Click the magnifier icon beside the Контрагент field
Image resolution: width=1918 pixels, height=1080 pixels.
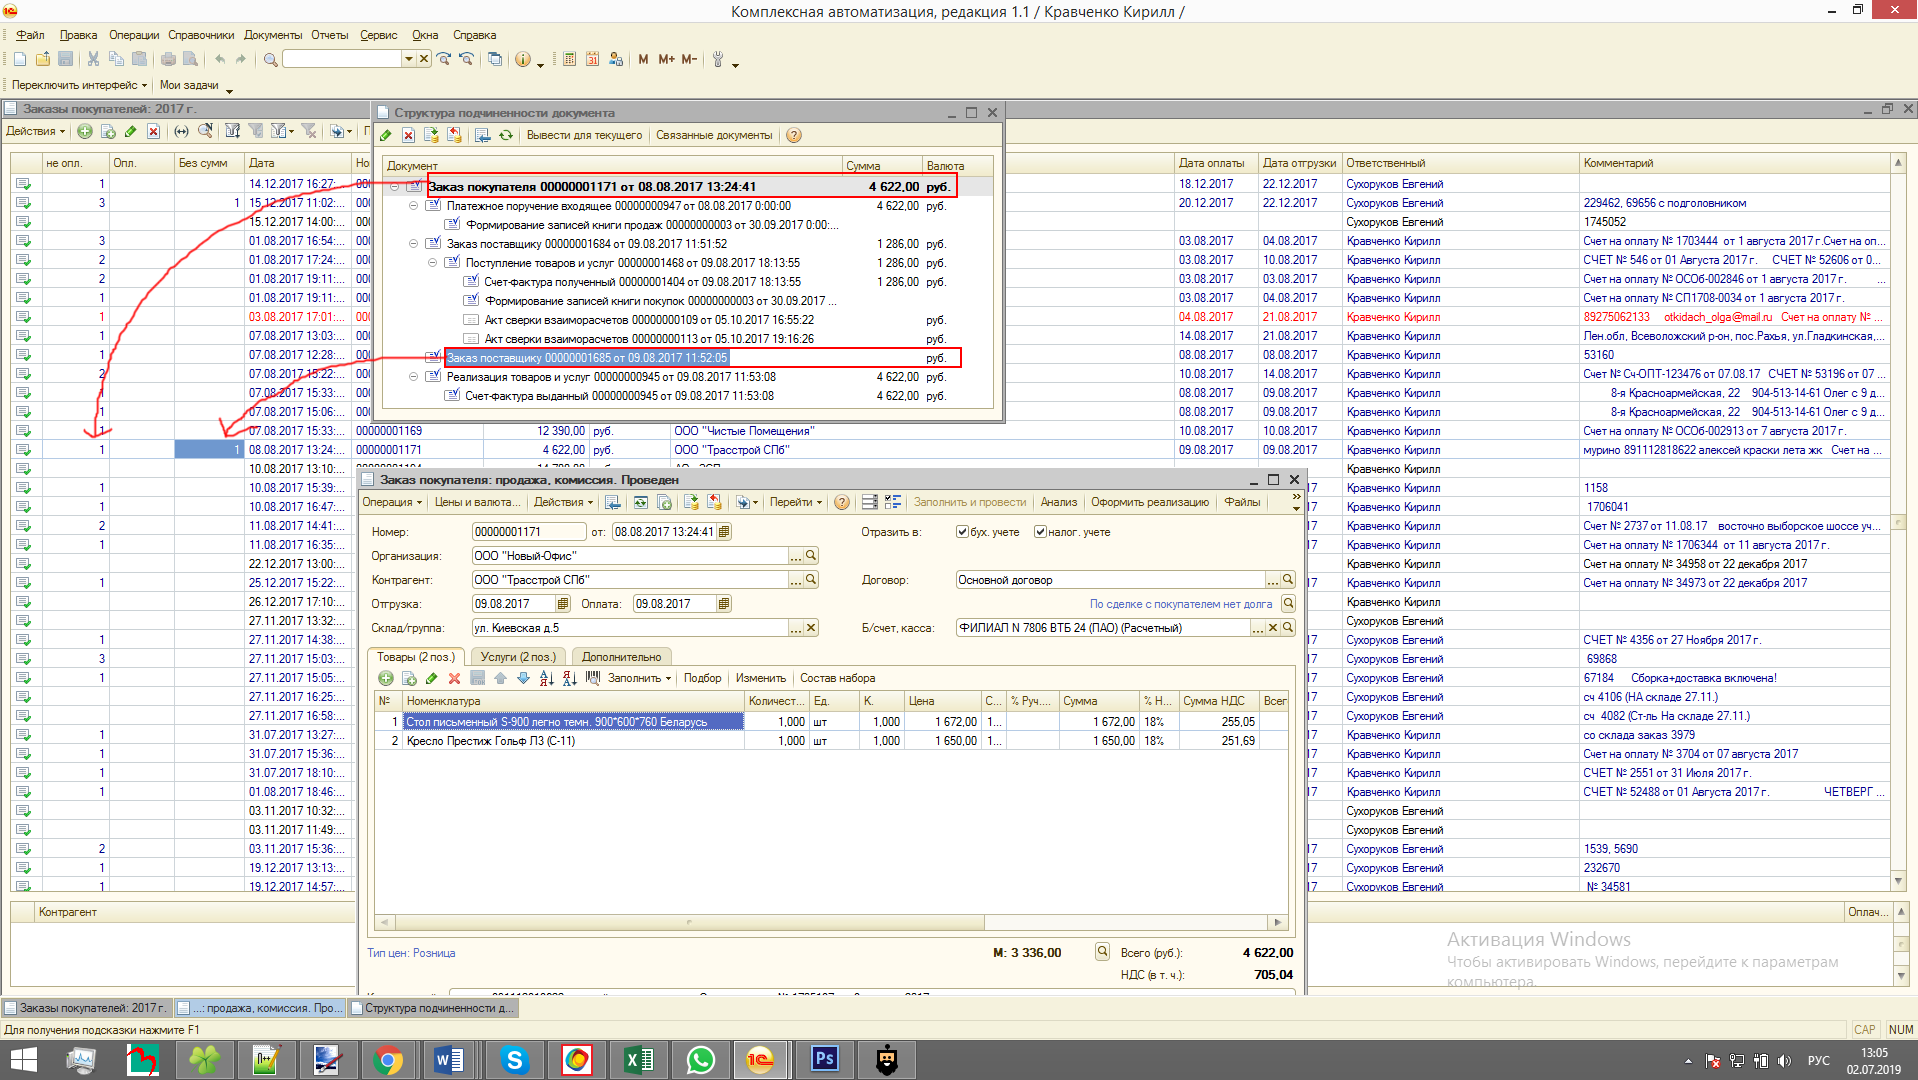812,580
